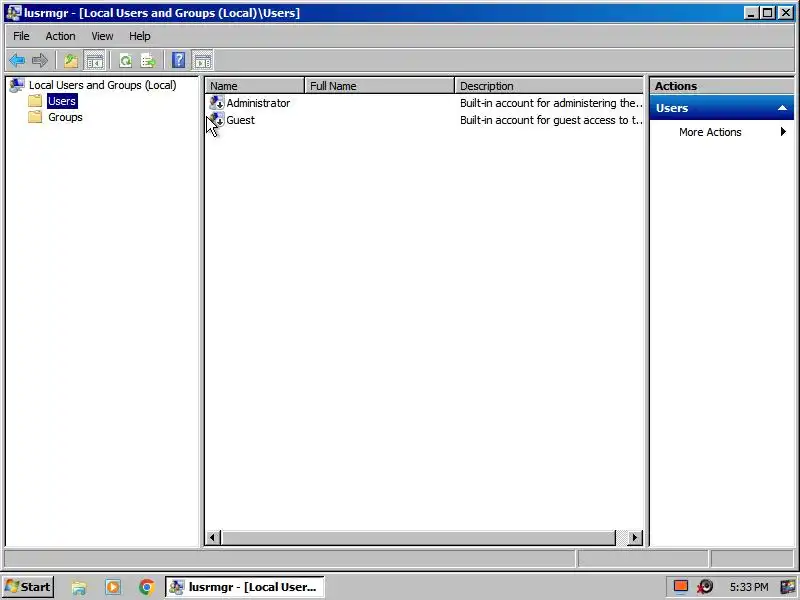800x600 pixels.
Task: Click the tray icon with red X
Action: pos(705,587)
